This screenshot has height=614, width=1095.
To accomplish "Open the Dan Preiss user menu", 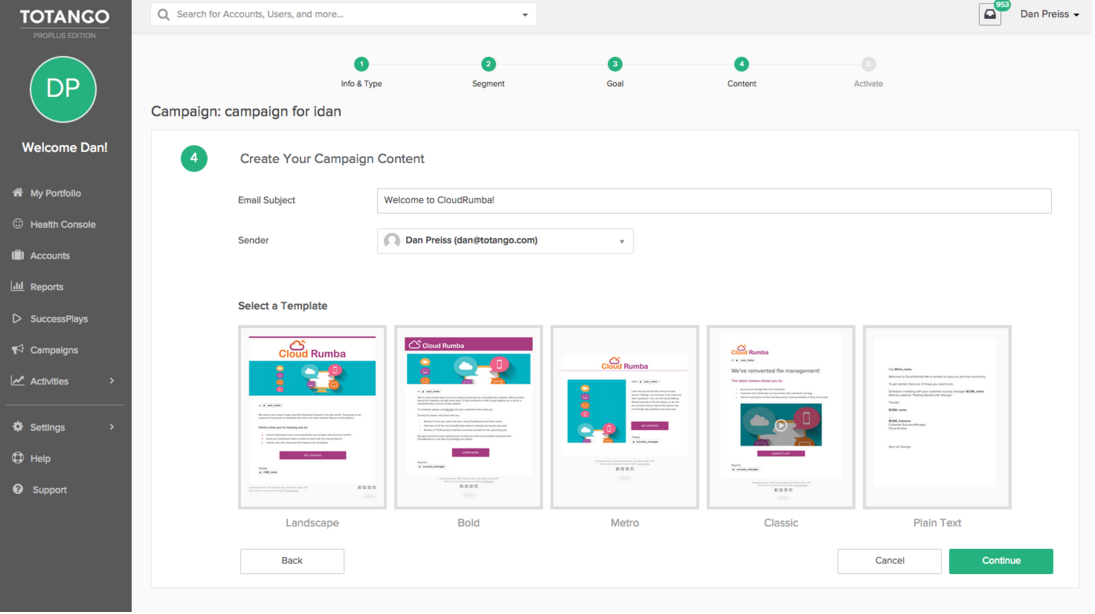I will point(1050,14).
